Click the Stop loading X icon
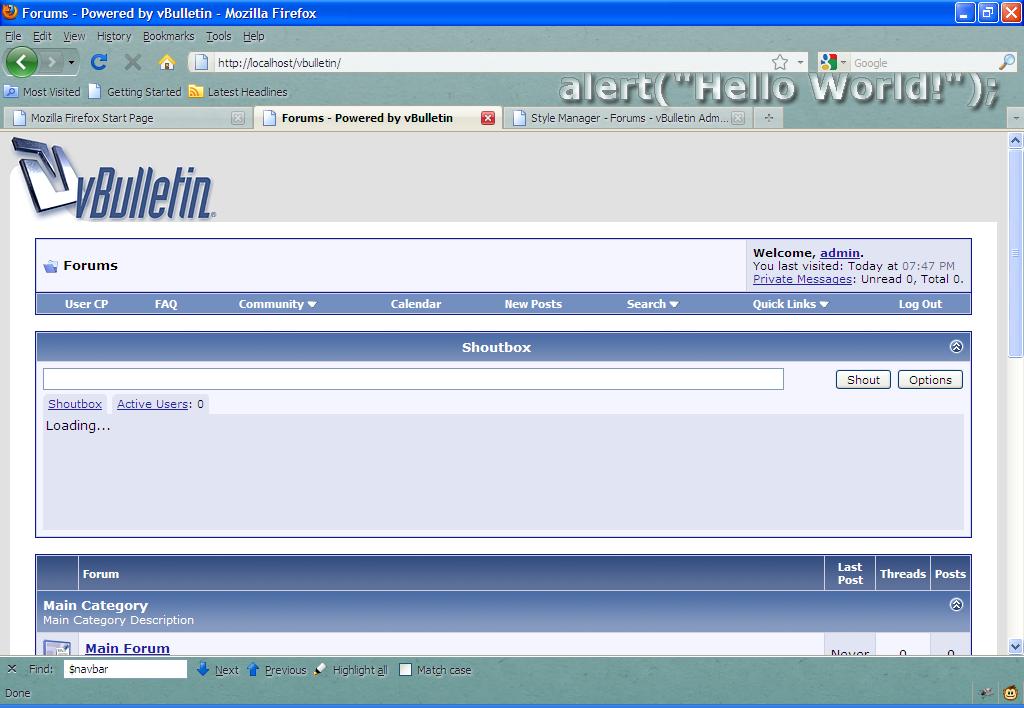1024x708 pixels. [x=133, y=62]
